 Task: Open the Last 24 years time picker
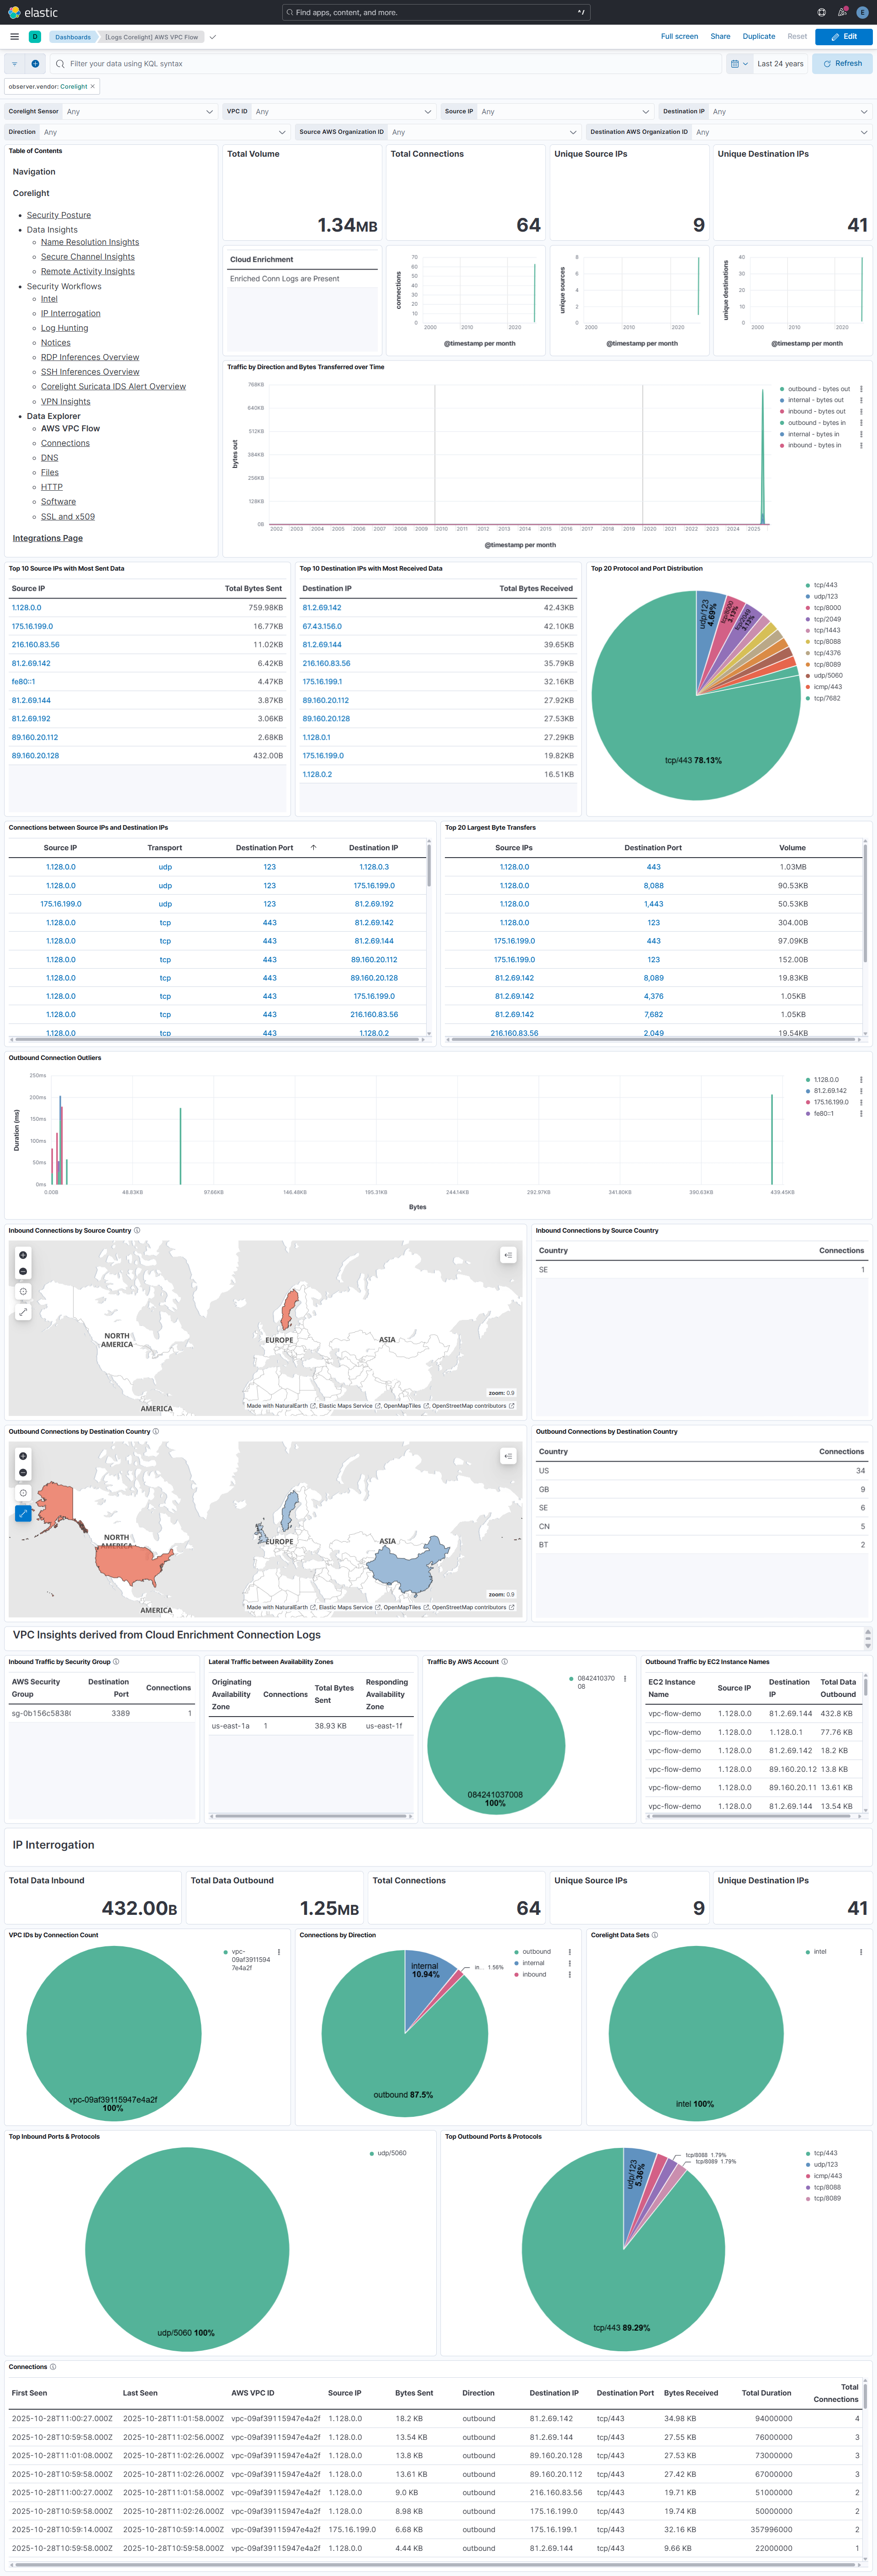pyautogui.click(x=780, y=63)
